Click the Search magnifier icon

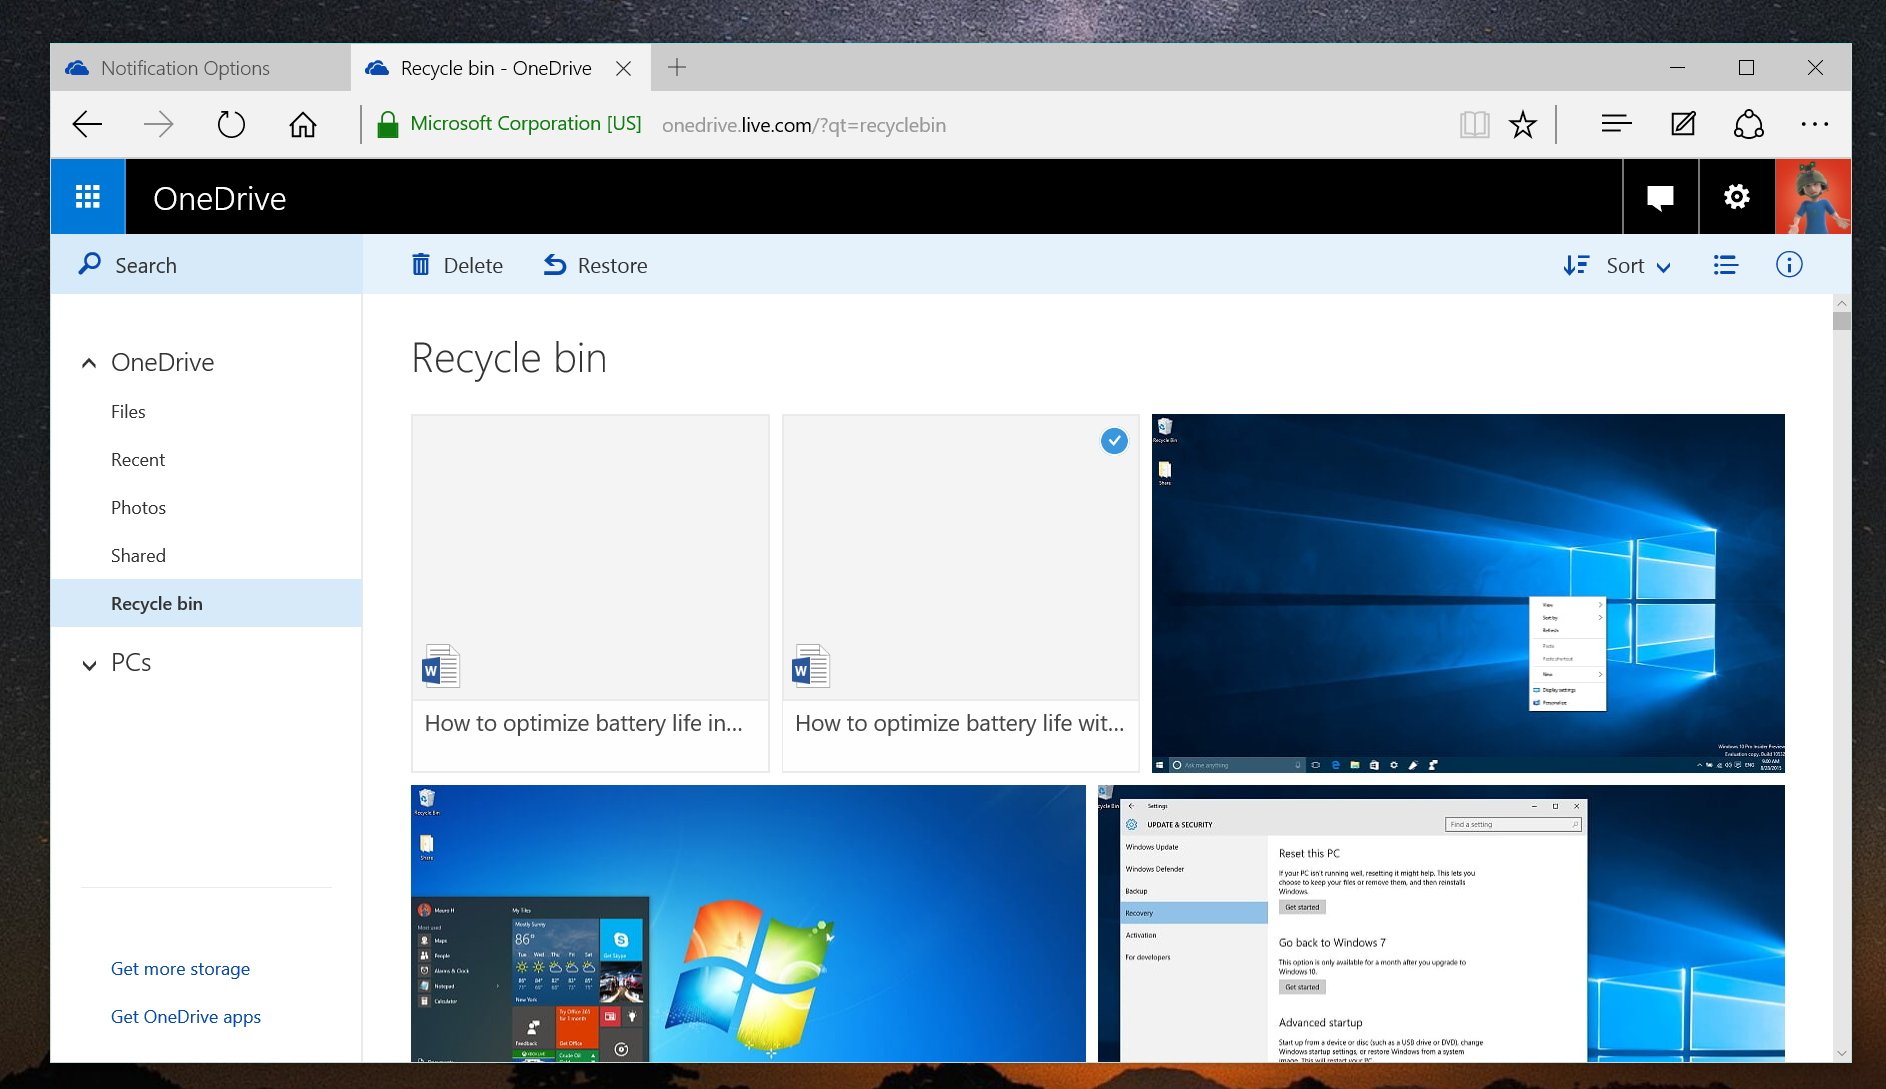point(90,264)
